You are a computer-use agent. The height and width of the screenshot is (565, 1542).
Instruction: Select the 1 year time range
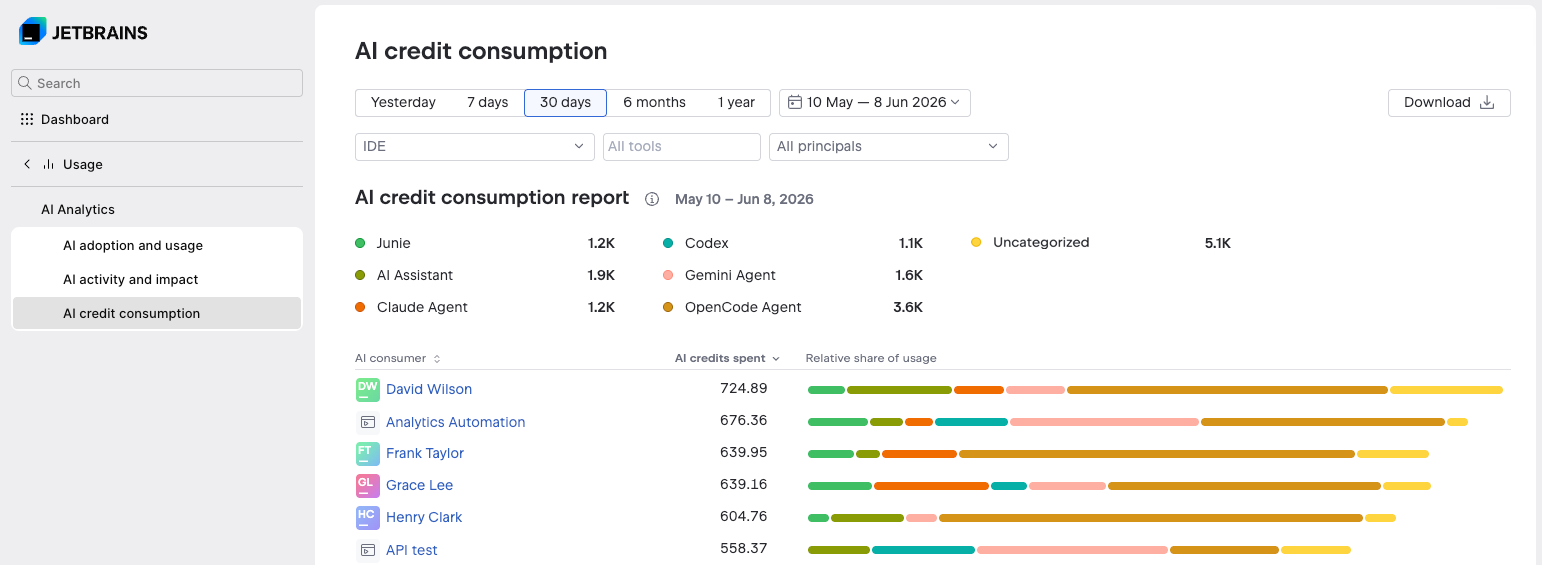click(x=736, y=102)
